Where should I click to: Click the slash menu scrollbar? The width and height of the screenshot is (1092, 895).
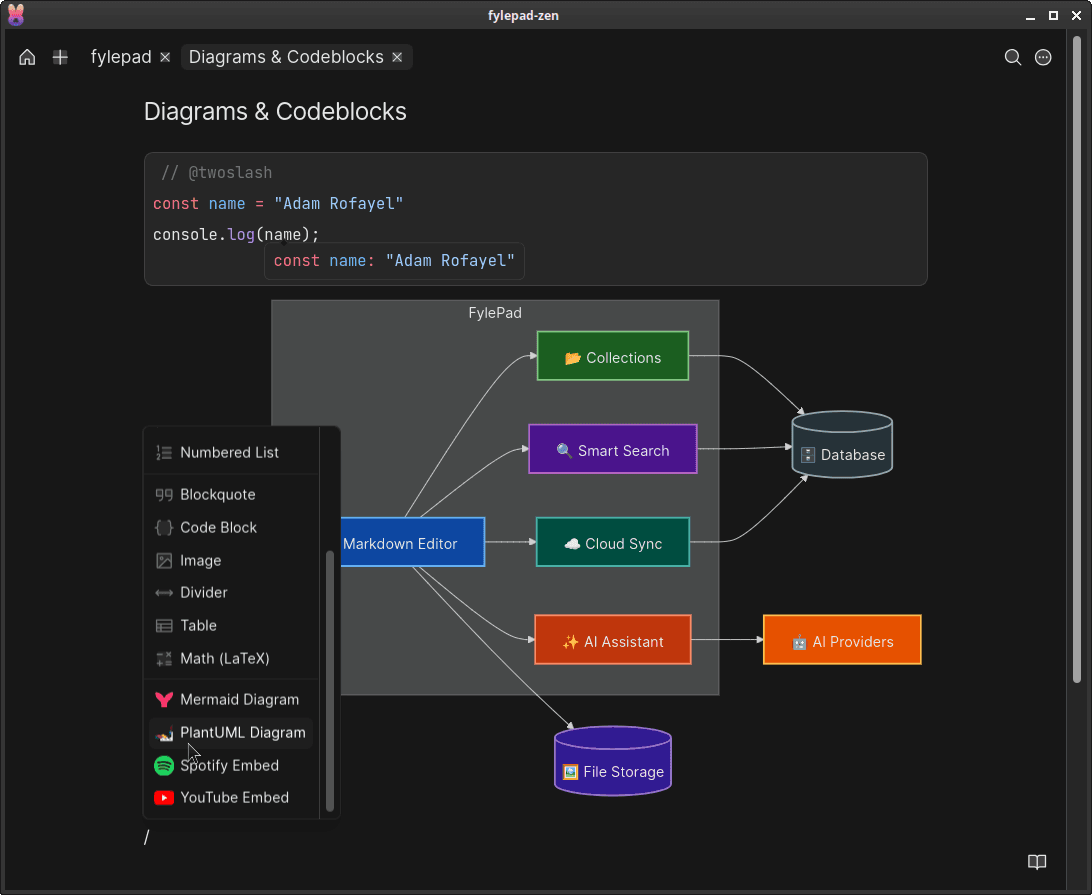click(330, 681)
